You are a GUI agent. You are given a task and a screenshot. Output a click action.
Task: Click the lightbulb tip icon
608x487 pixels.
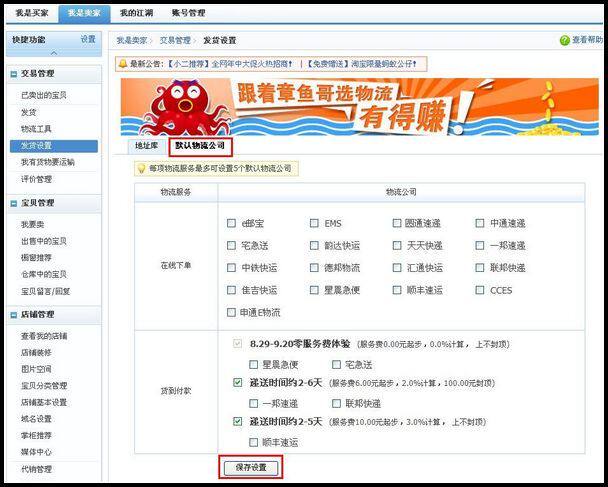click(x=141, y=169)
